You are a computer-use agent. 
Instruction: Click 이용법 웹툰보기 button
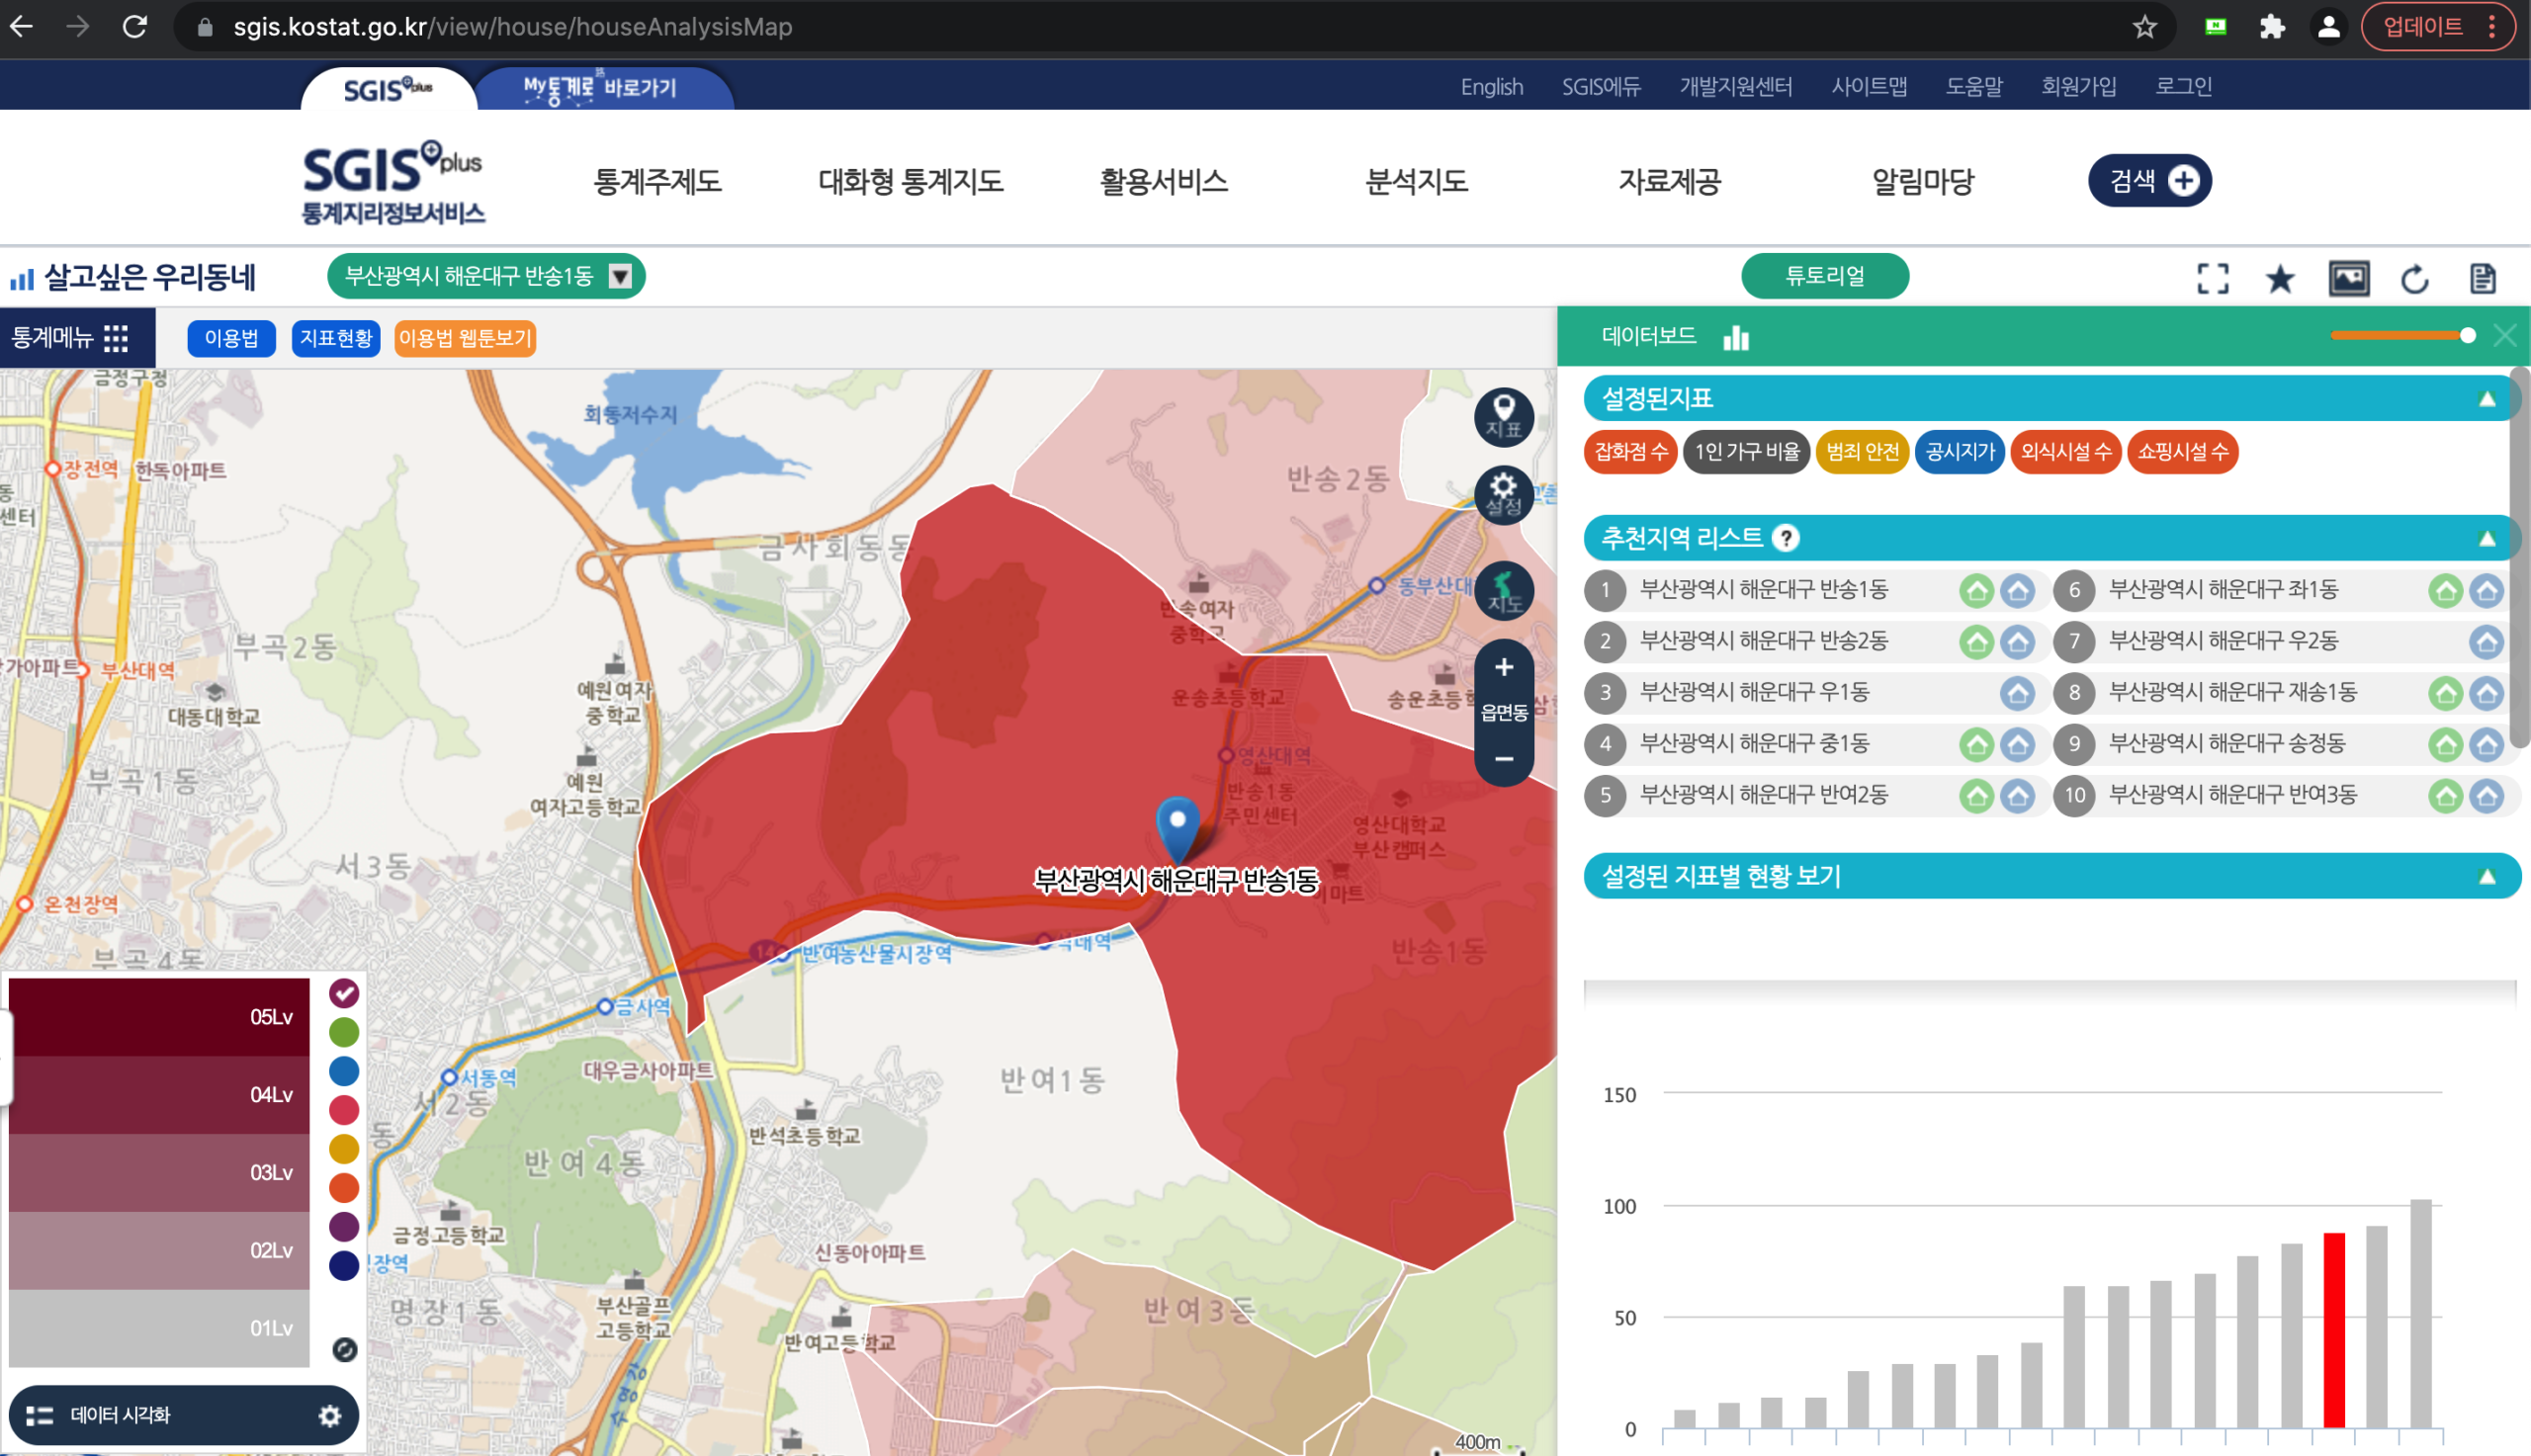pyautogui.click(x=465, y=338)
